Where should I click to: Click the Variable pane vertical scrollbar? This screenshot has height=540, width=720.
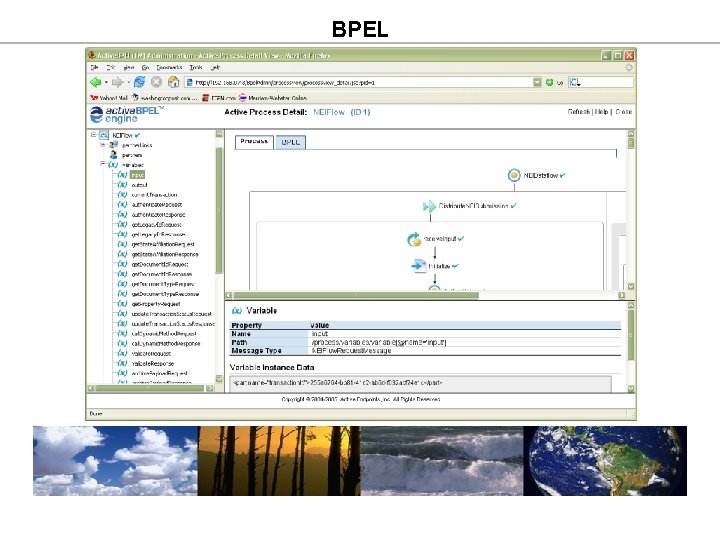click(x=631, y=335)
